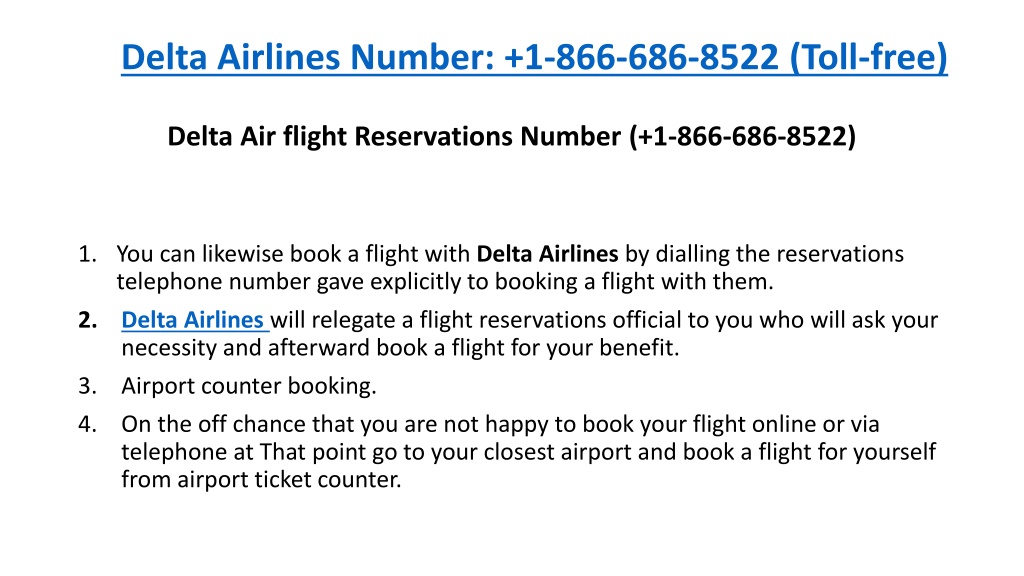Click 'by dialling the reservations' phrase

coord(765,253)
